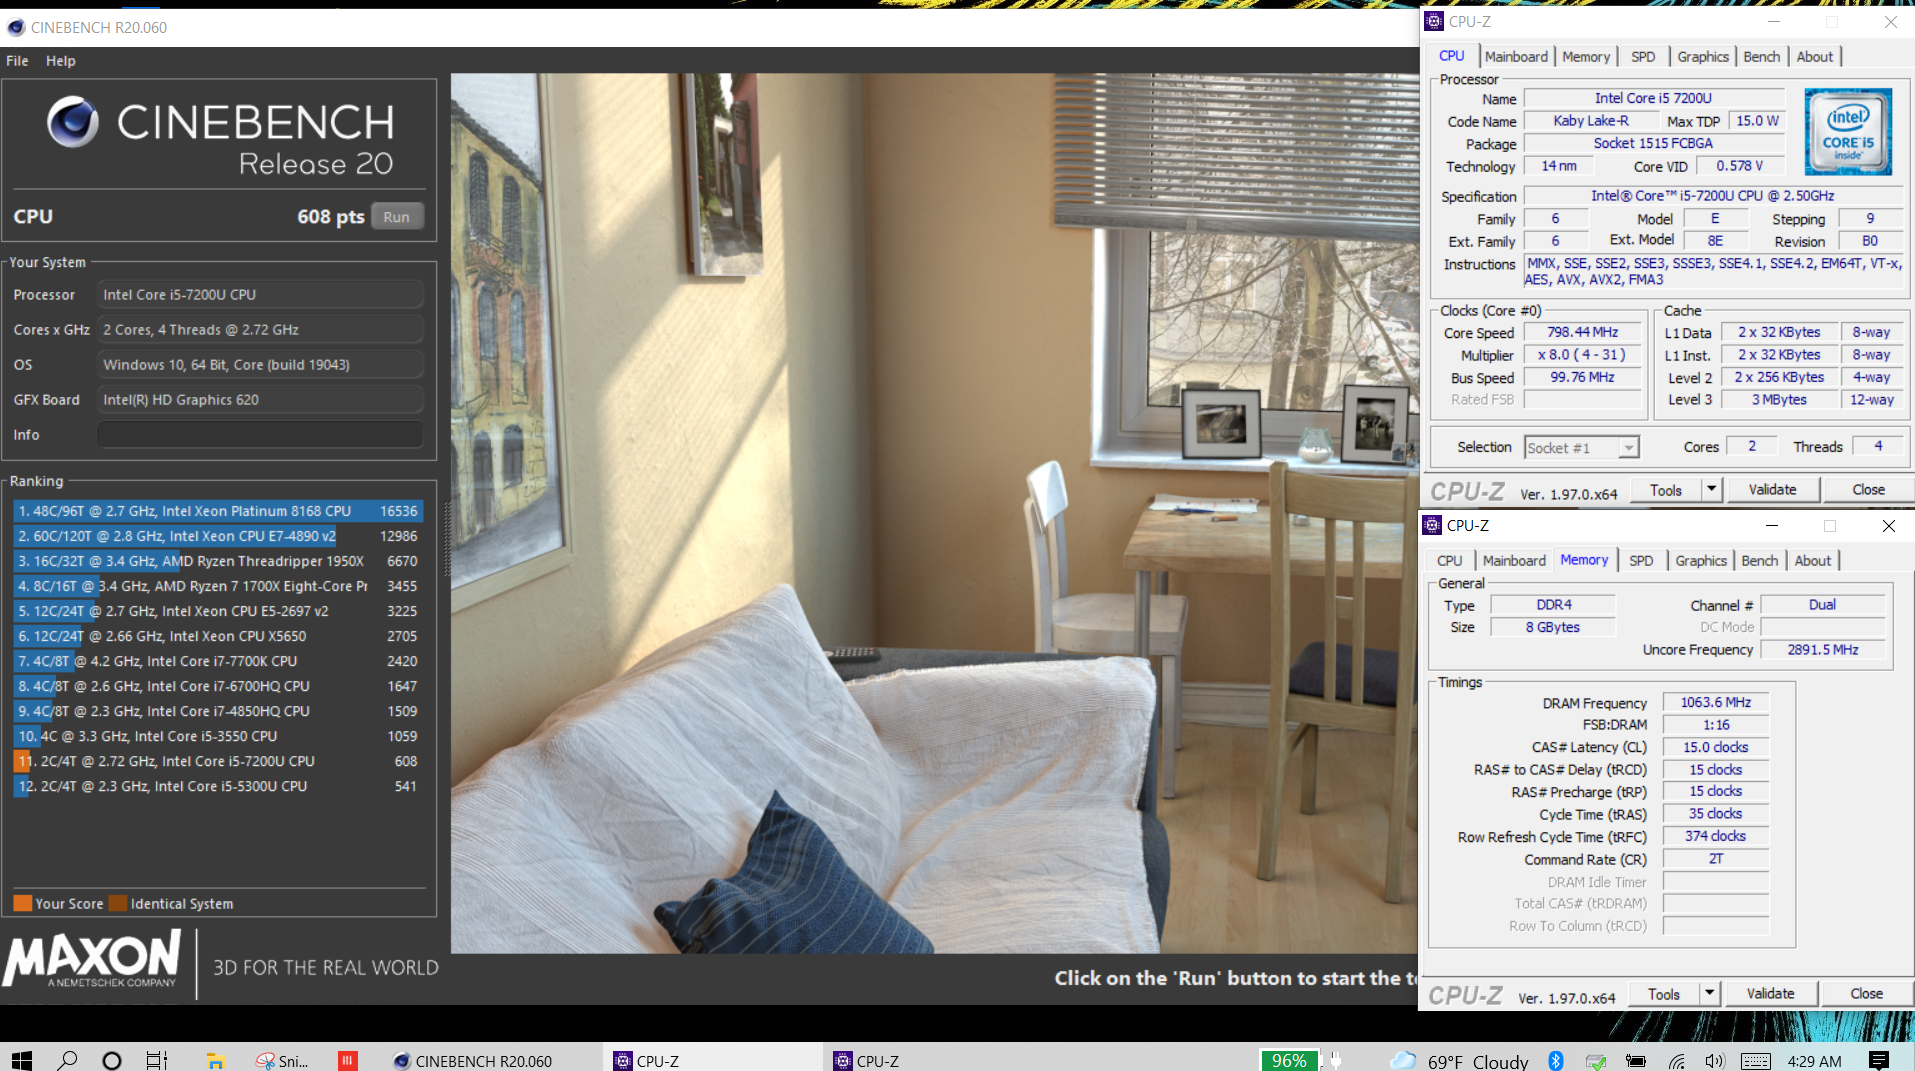Click the MAXON logo
This screenshot has height=1071, width=1915.
tap(92, 959)
